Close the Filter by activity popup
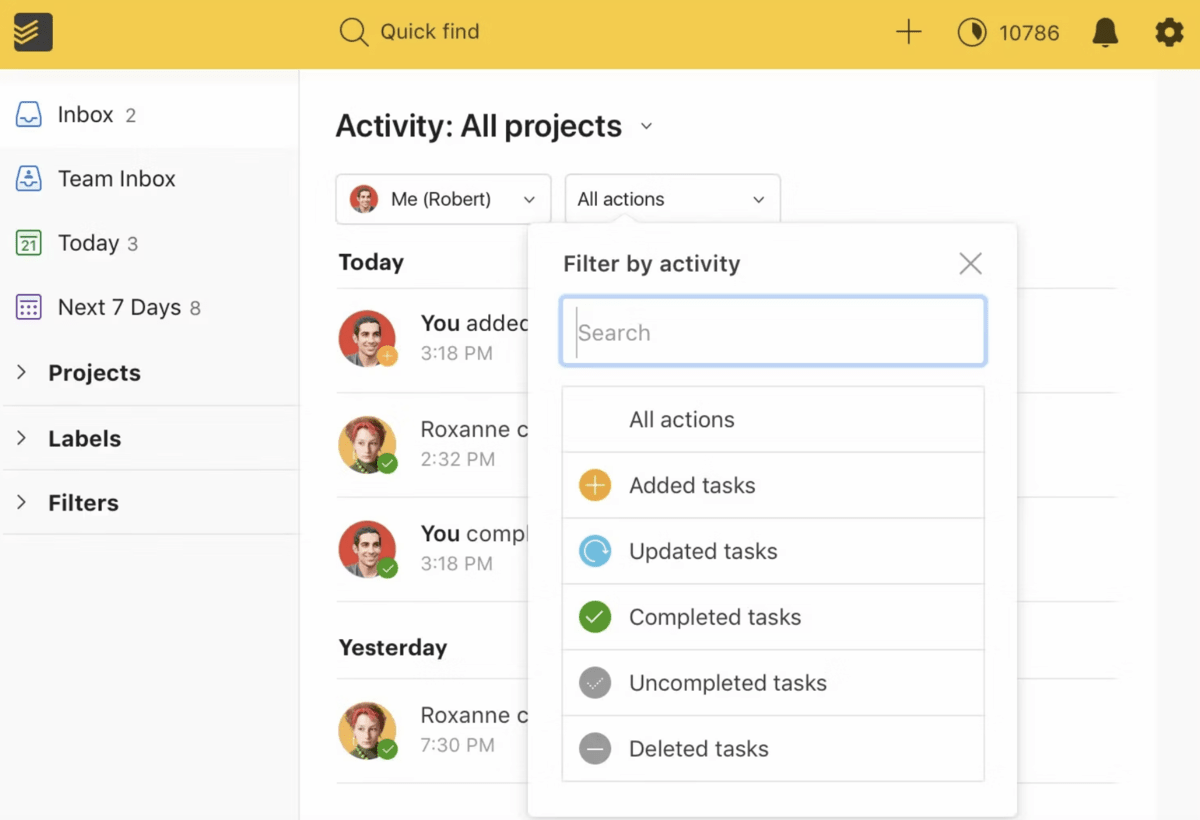This screenshot has height=820, width=1200. click(970, 264)
